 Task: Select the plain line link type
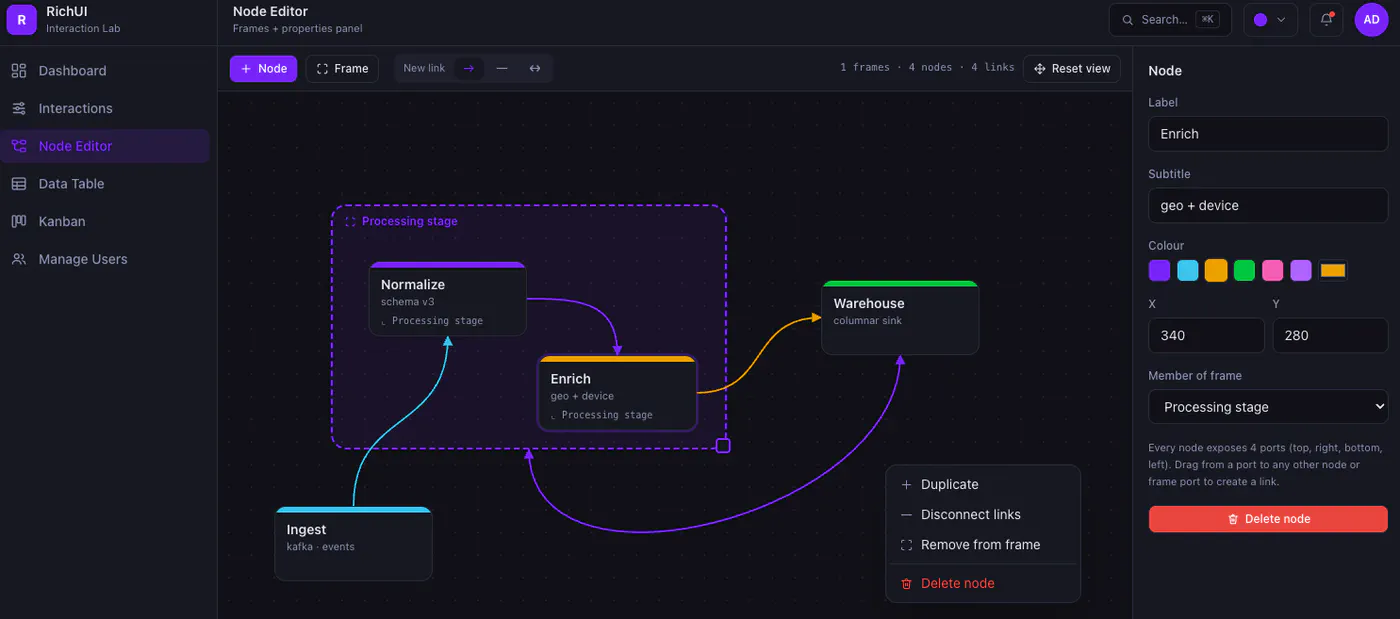502,68
